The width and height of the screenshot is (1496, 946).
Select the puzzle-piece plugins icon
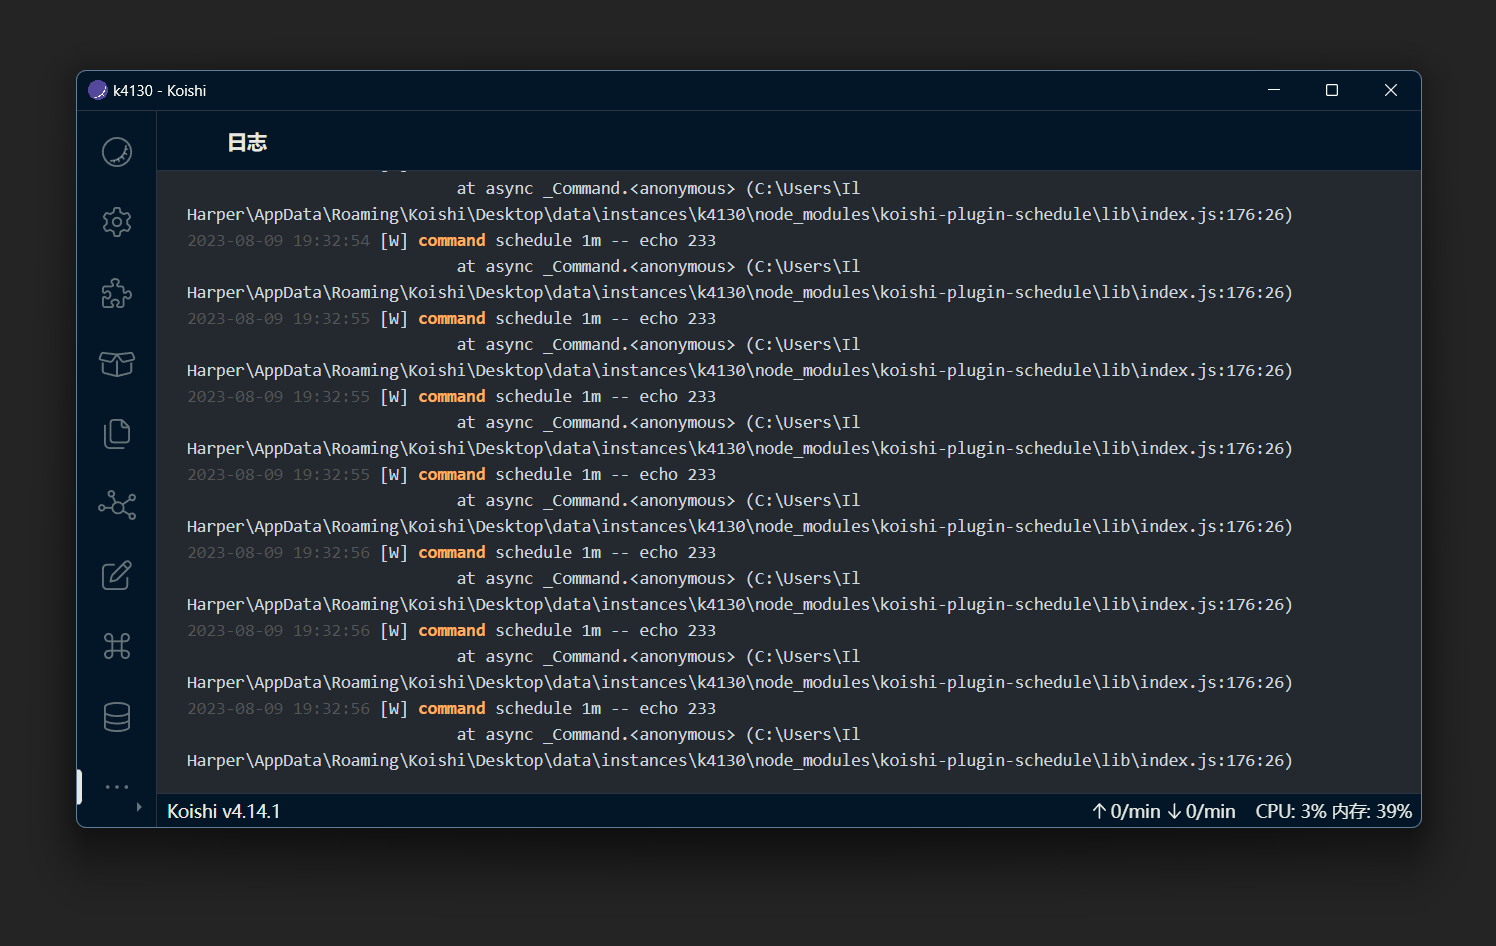click(x=117, y=293)
